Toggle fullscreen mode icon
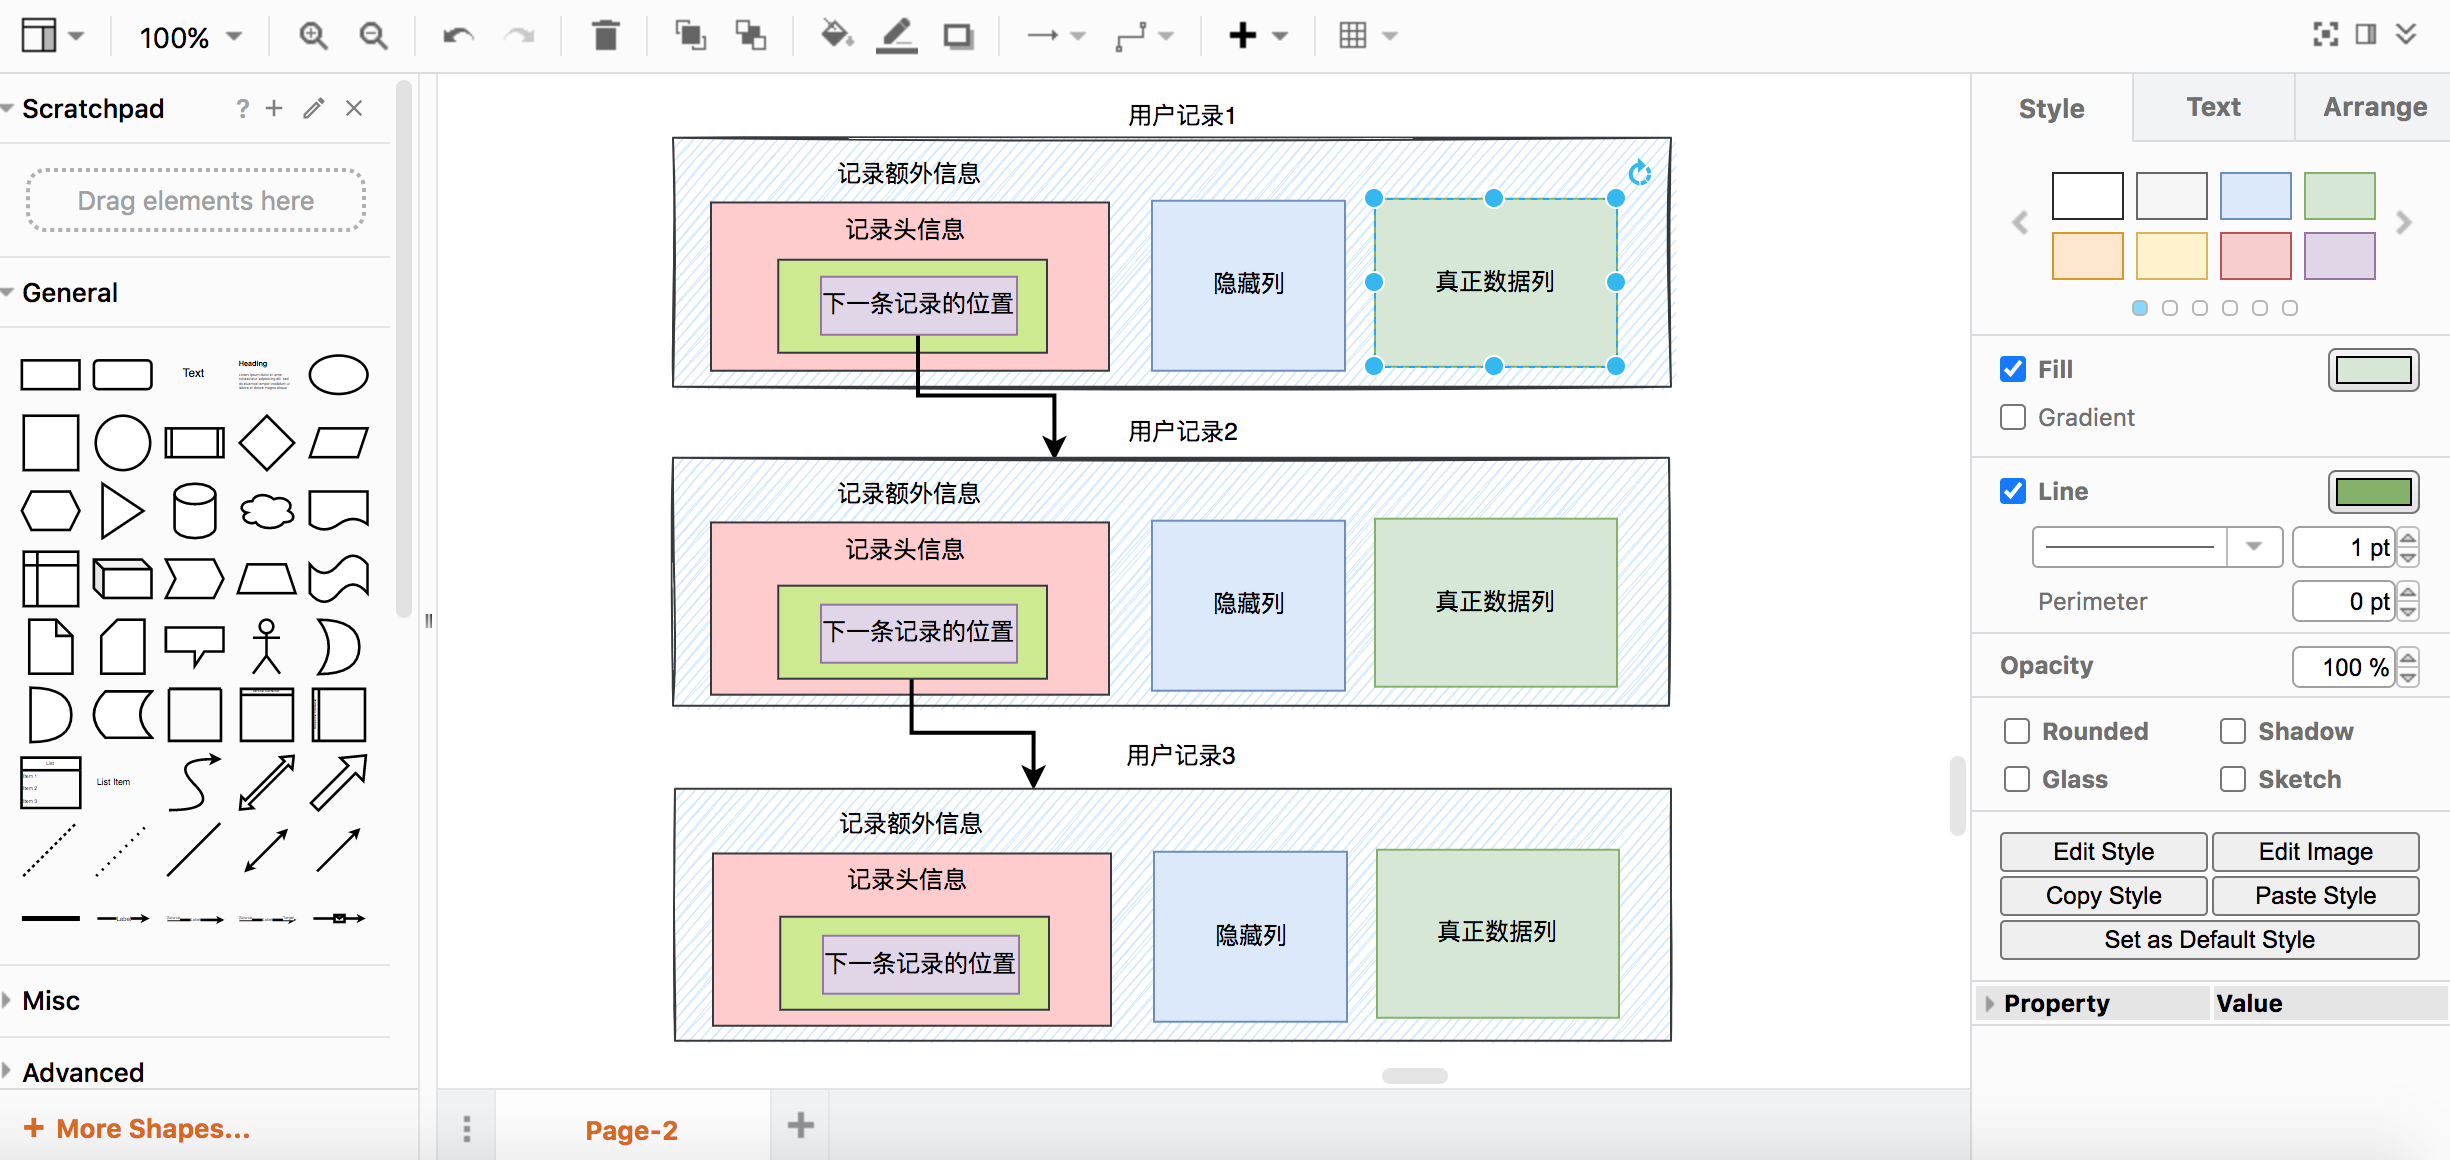 click(2325, 35)
